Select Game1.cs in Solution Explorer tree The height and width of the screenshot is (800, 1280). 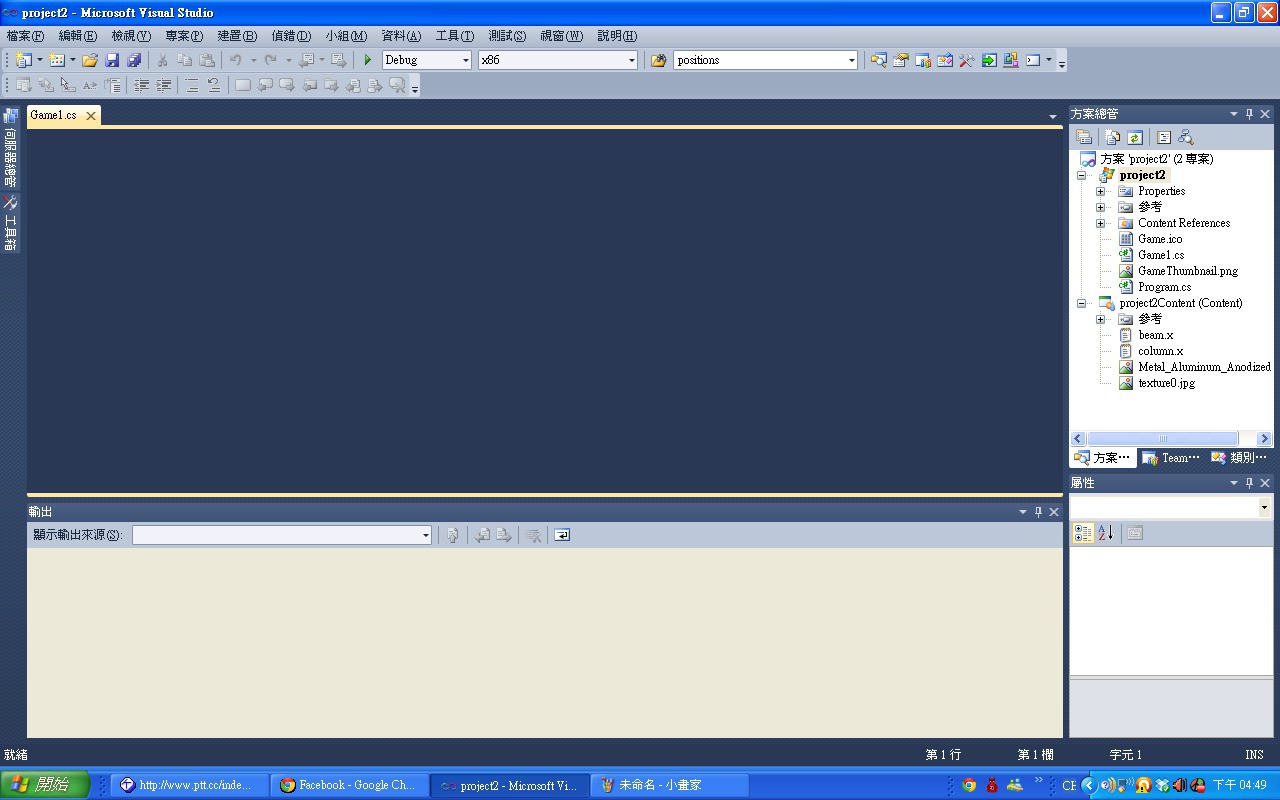tap(1160, 255)
